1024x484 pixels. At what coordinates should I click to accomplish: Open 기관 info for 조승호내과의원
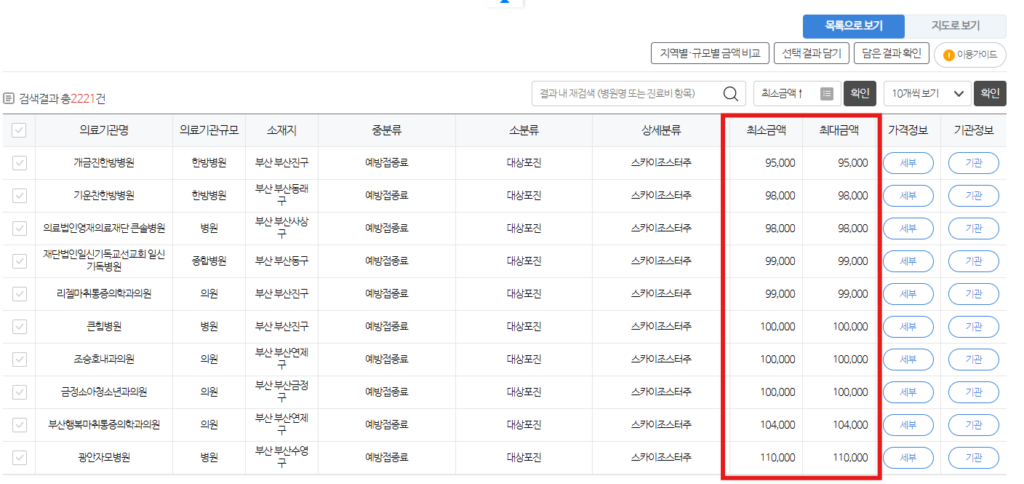tap(973, 359)
